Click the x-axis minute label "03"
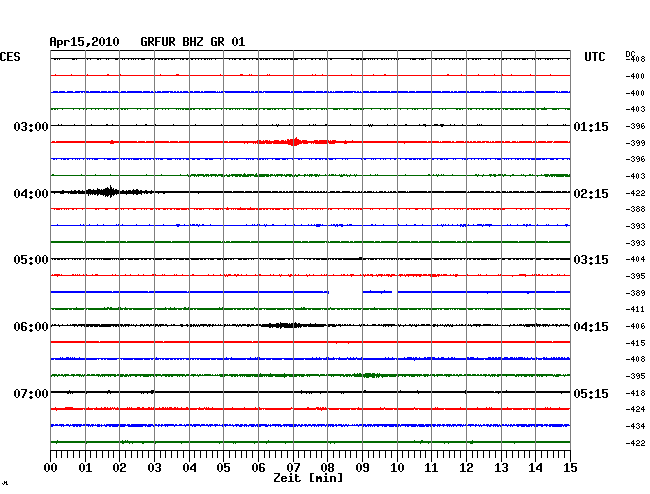Screen dimensions: 650x494 (154, 467)
